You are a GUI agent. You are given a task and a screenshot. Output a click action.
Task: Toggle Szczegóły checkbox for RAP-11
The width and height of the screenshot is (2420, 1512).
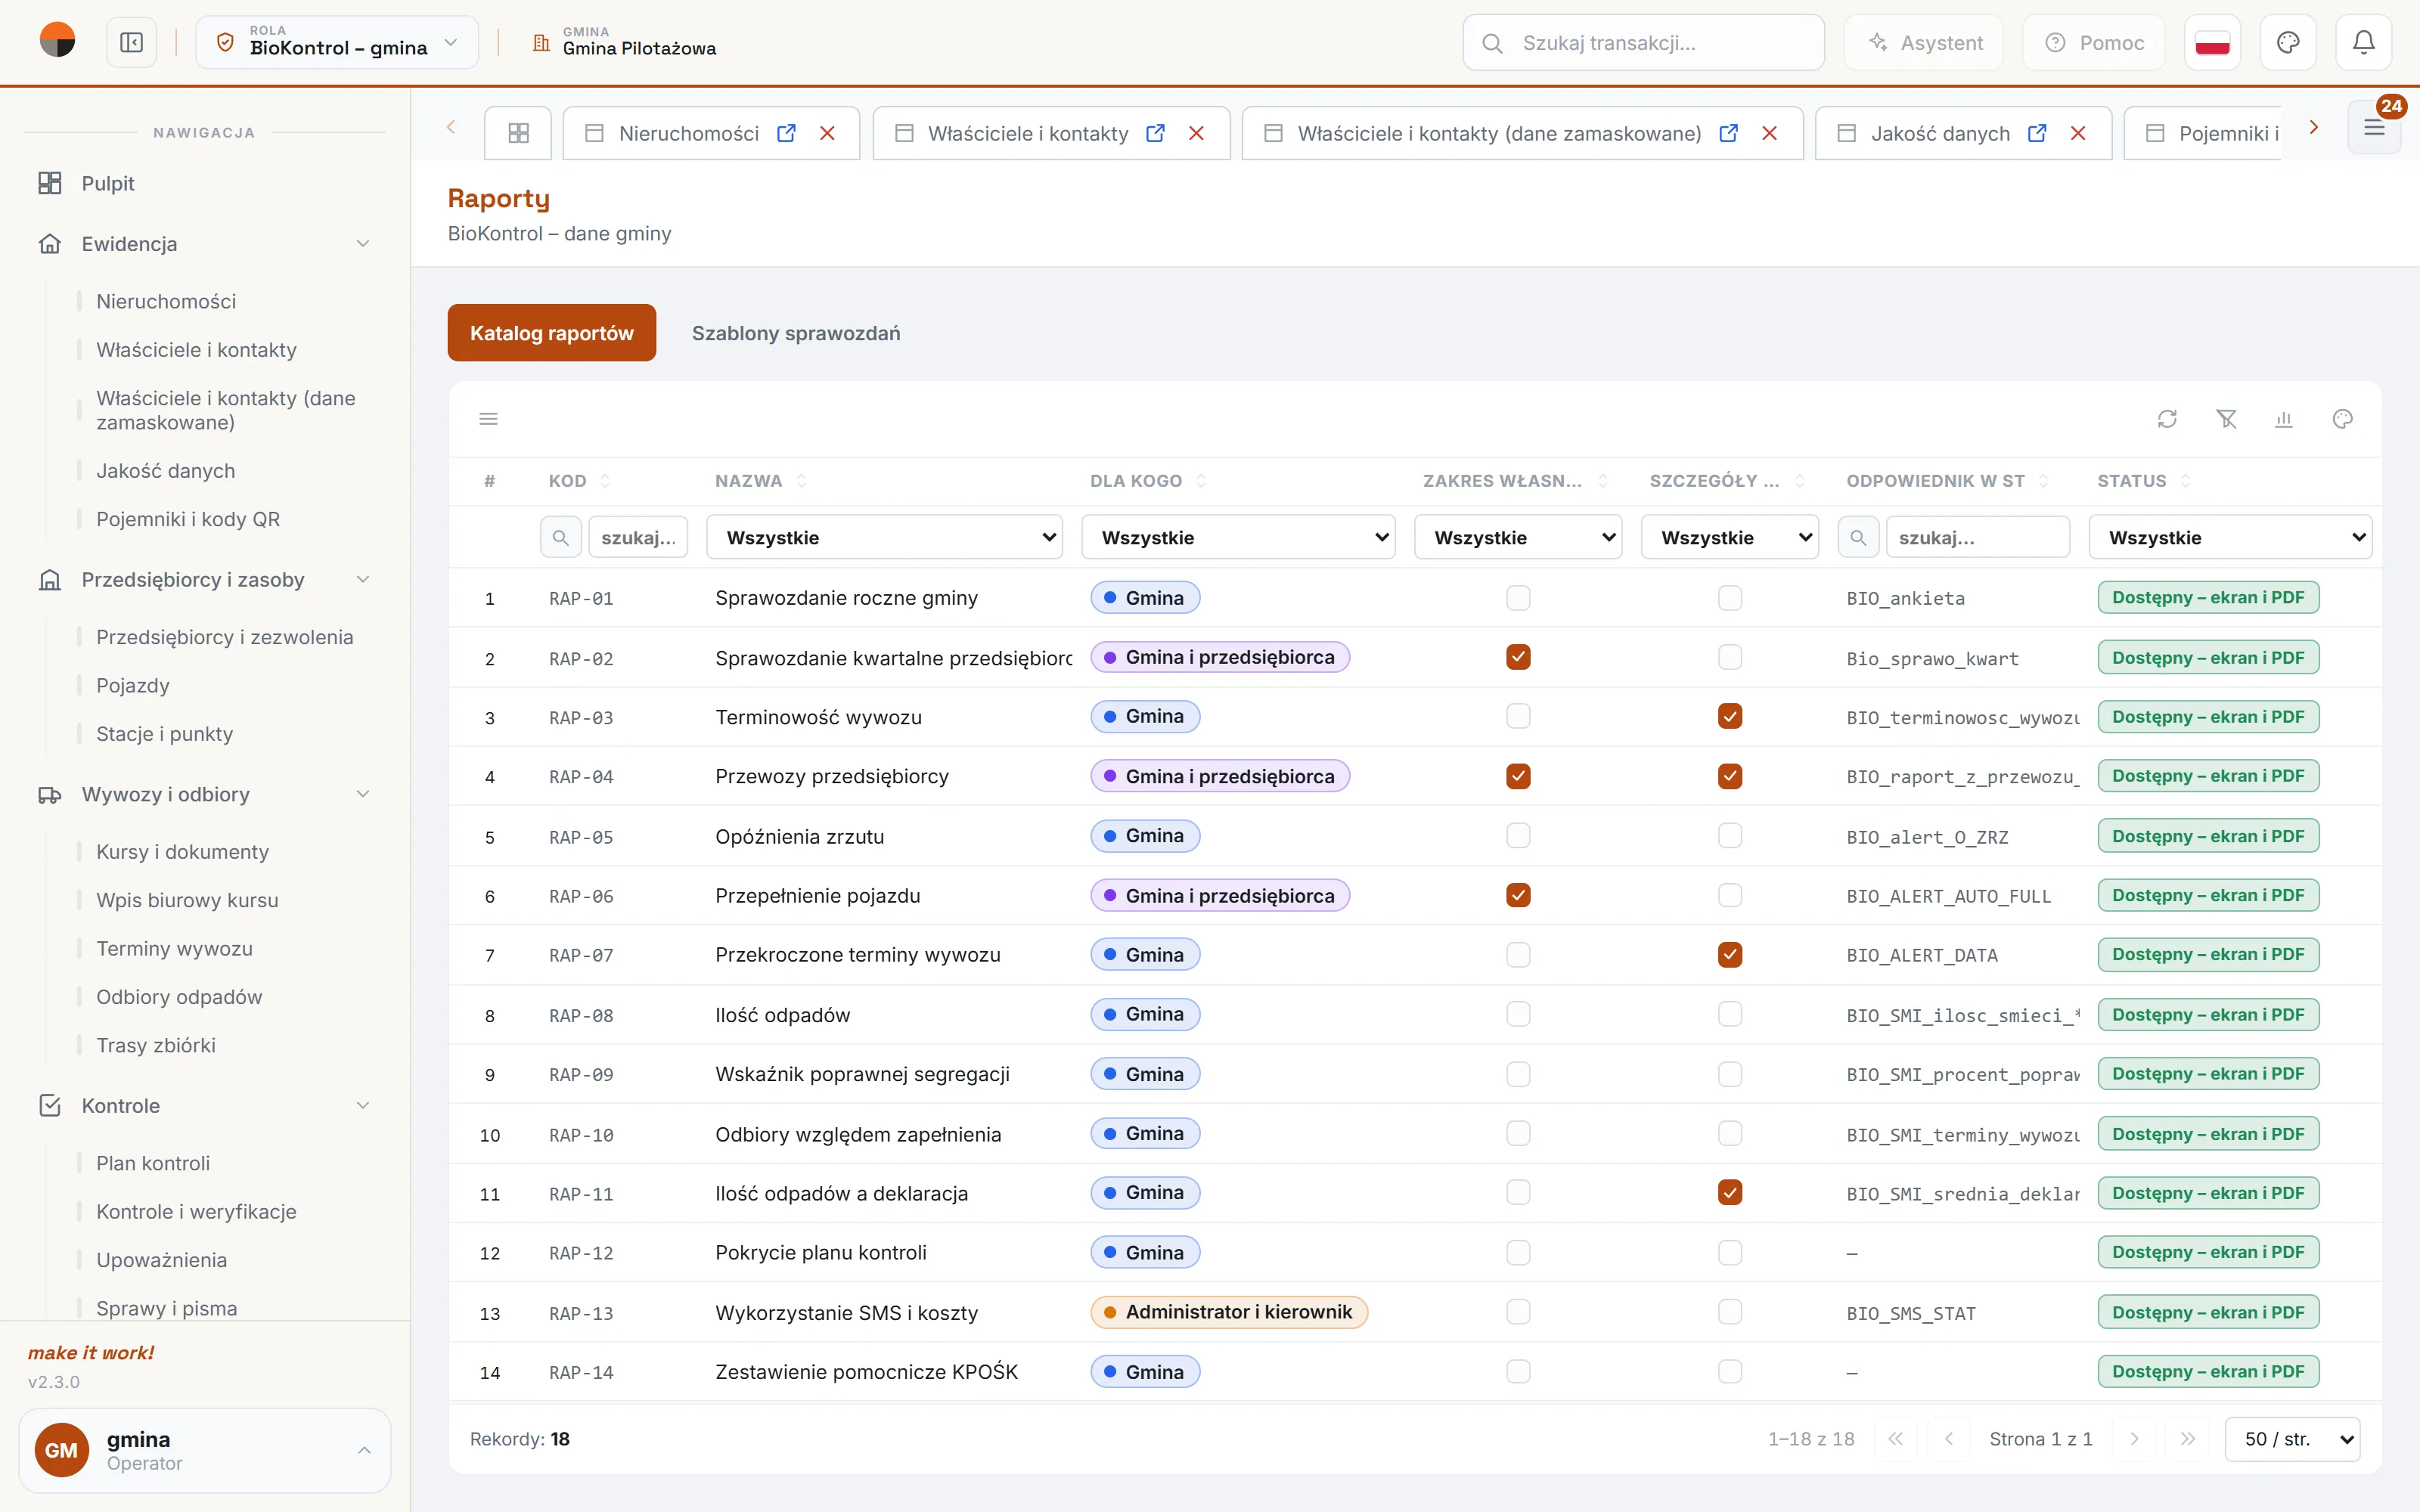1730,1192
